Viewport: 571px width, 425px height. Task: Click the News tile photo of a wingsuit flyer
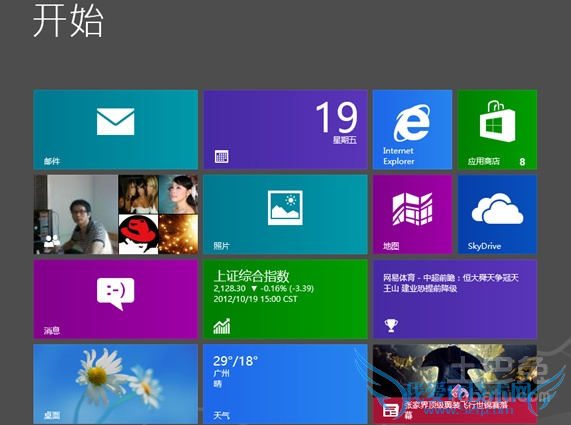pyautogui.click(x=455, y=371)
